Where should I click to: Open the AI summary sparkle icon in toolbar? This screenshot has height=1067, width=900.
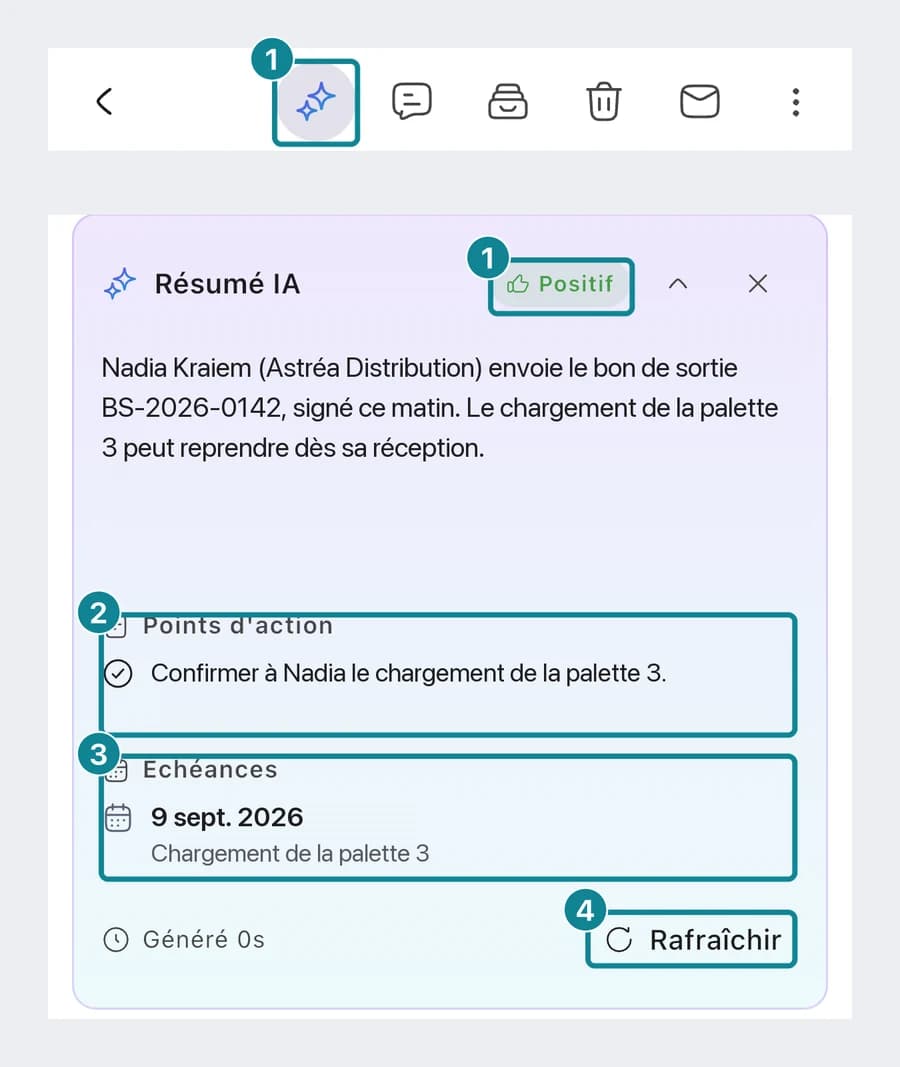click(316, 102)
